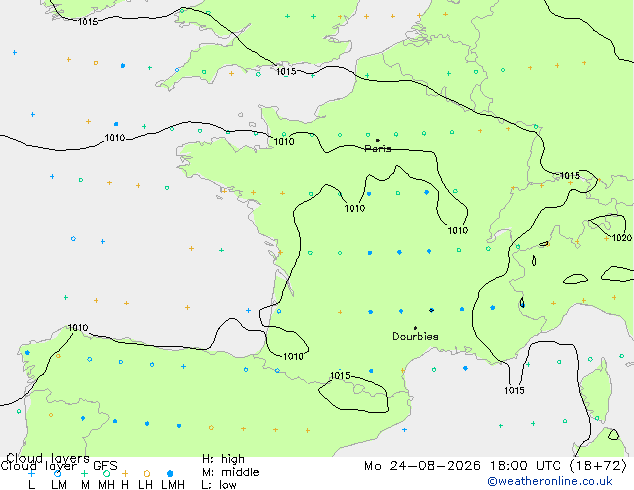The image size is (634, 490).
Task: Click the green cross legend symbol for M
Action: point(85,473)
